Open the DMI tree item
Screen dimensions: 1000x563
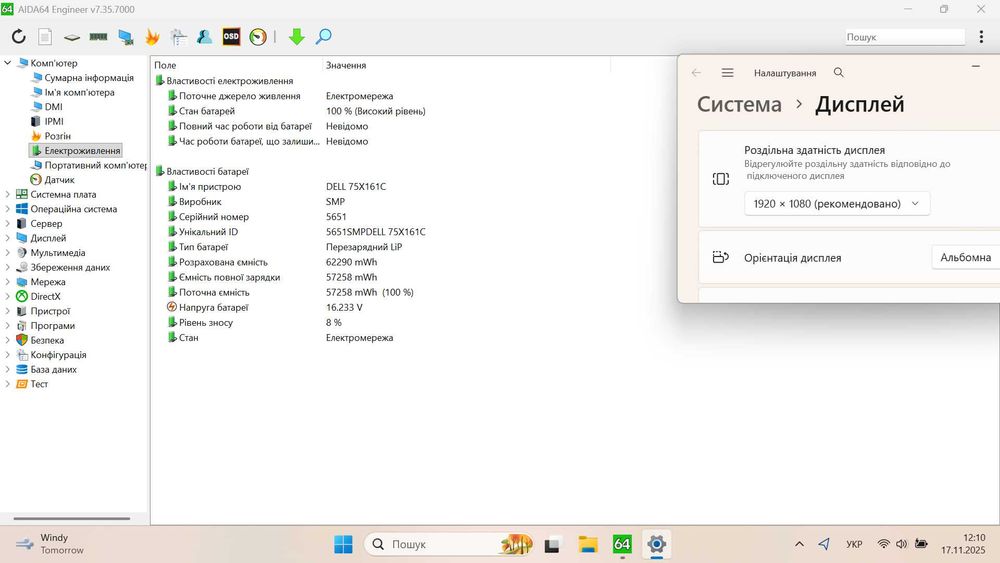point(53,107)
